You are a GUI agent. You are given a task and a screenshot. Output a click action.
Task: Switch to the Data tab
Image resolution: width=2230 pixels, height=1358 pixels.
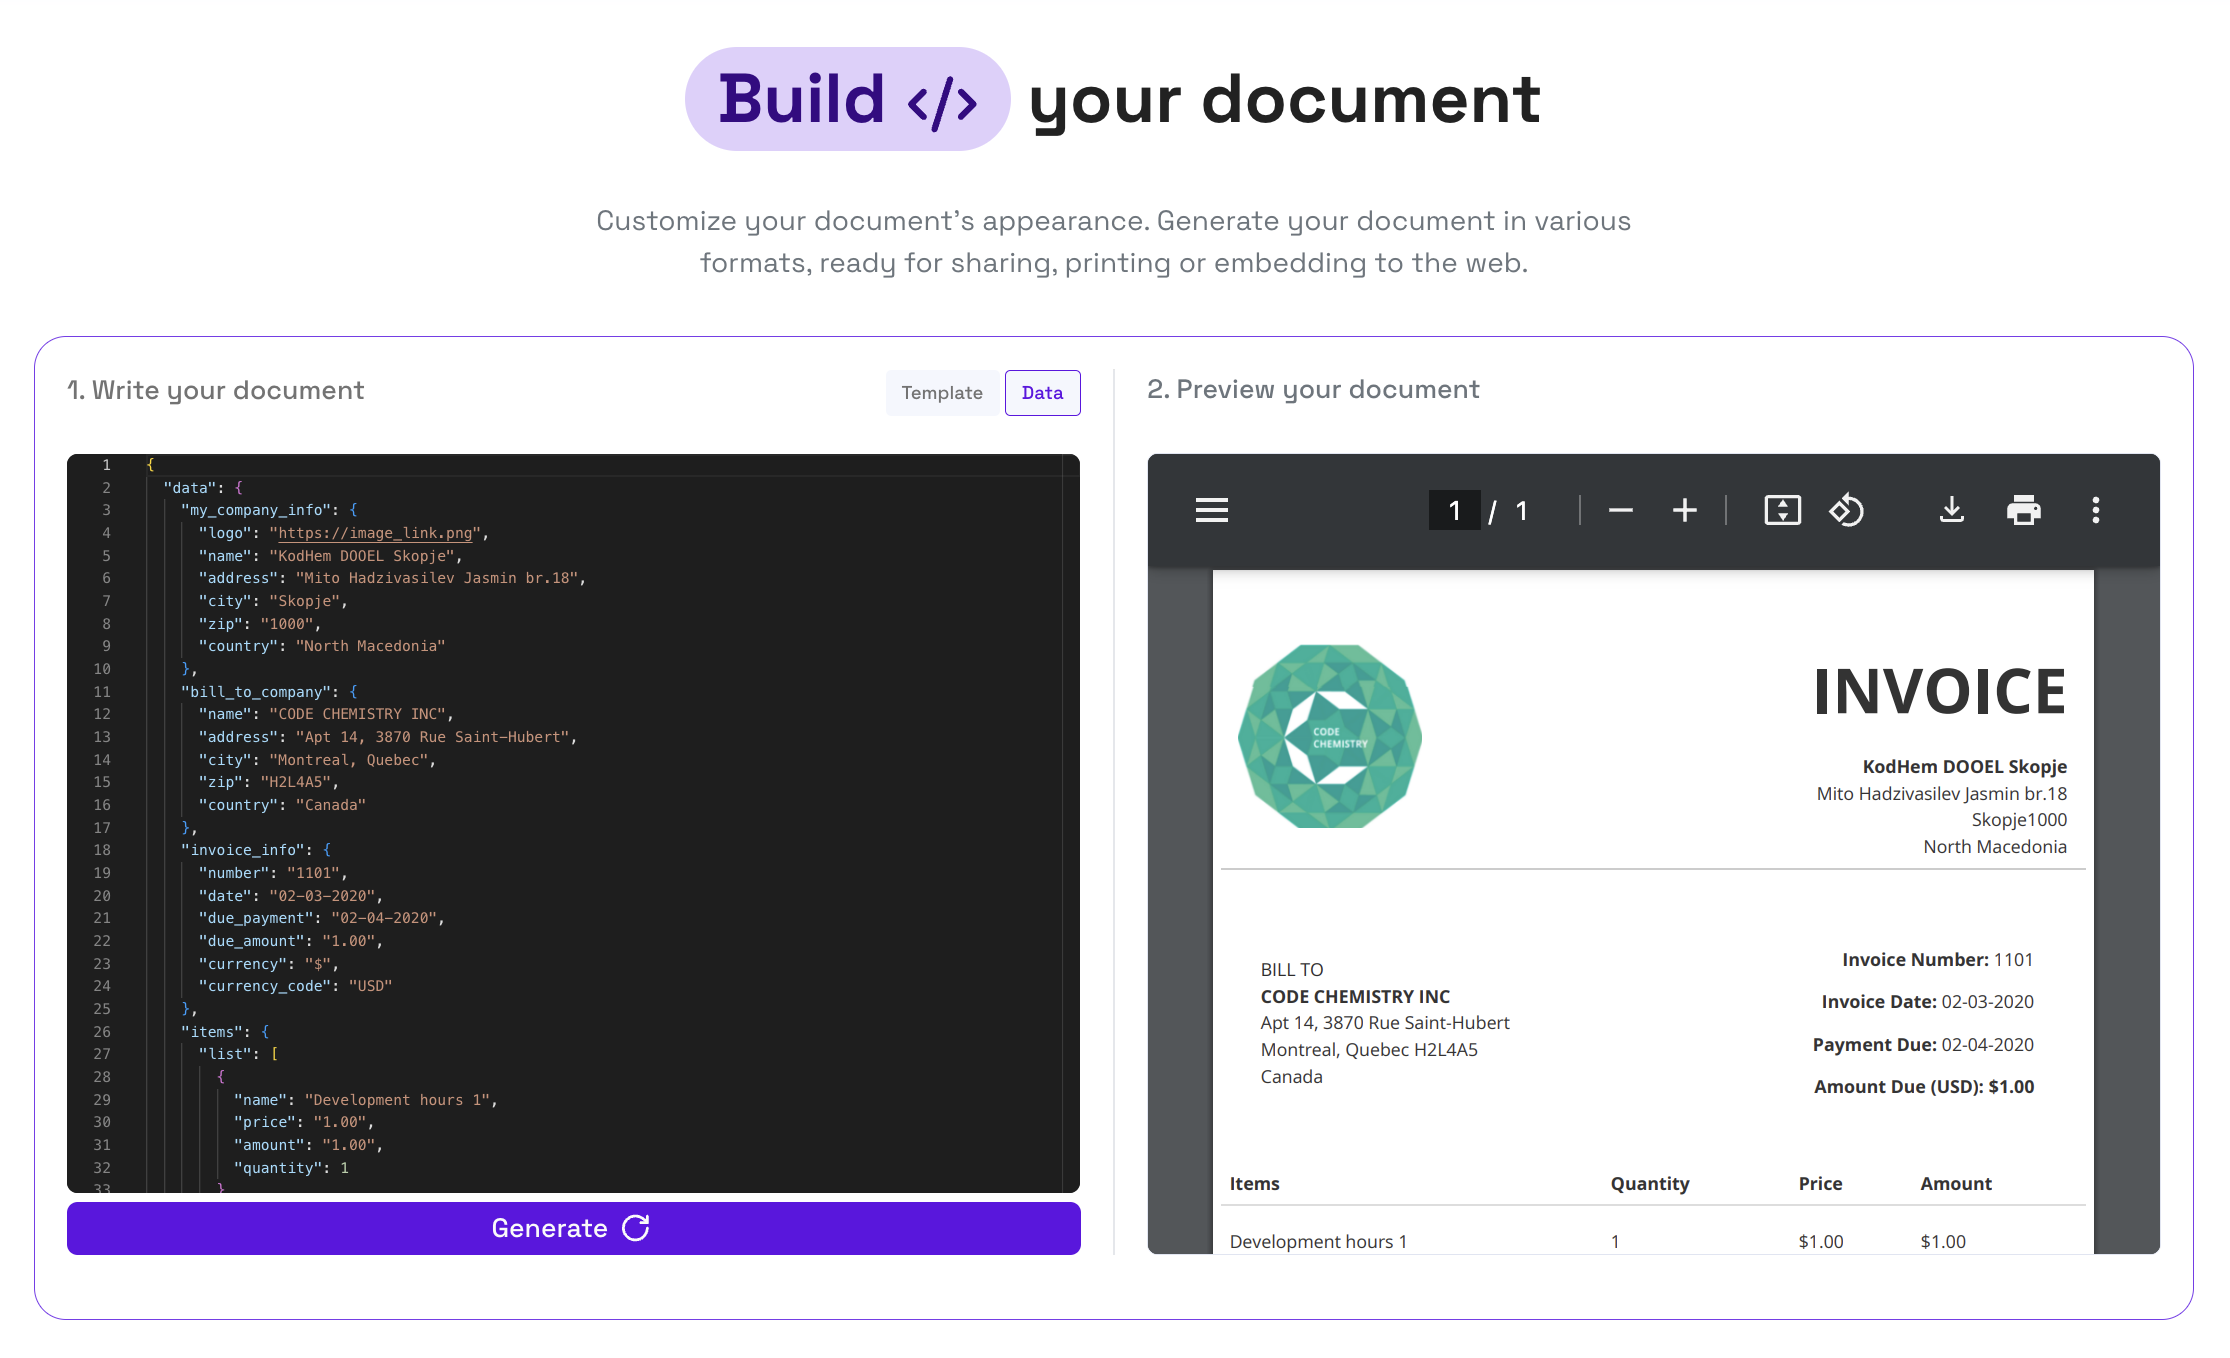[x=1042, y=393]
